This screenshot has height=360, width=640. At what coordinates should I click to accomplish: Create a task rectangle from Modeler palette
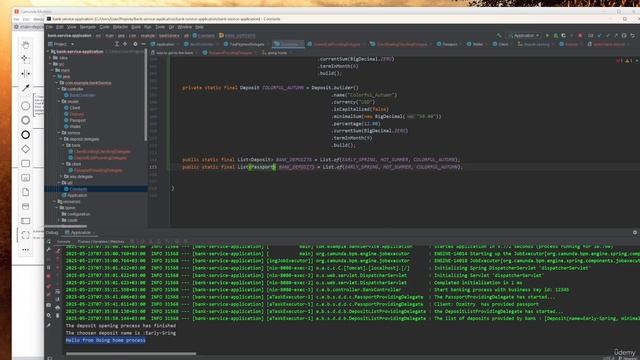tap(25, 164)
